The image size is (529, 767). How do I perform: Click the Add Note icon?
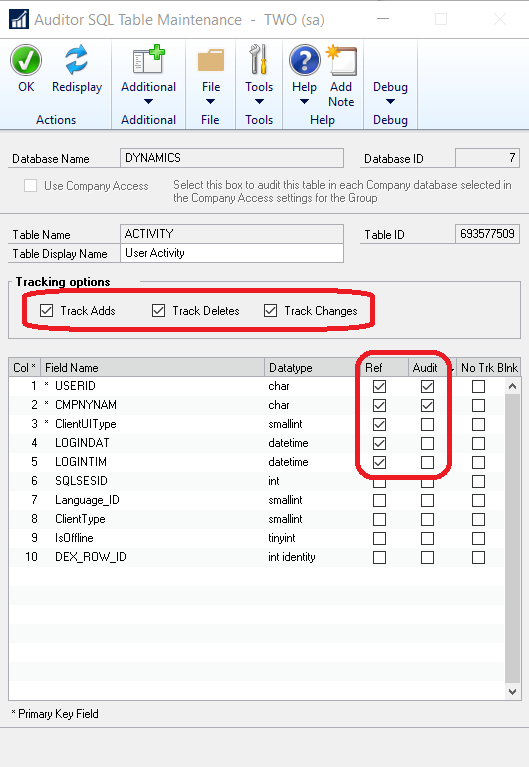[342, 60]
